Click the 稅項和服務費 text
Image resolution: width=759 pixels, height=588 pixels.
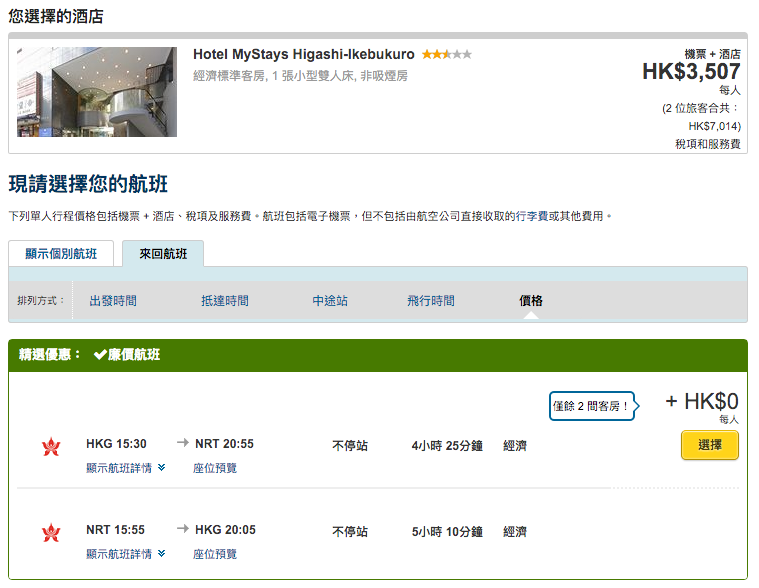pyautogui.click(x=708, y=144)
